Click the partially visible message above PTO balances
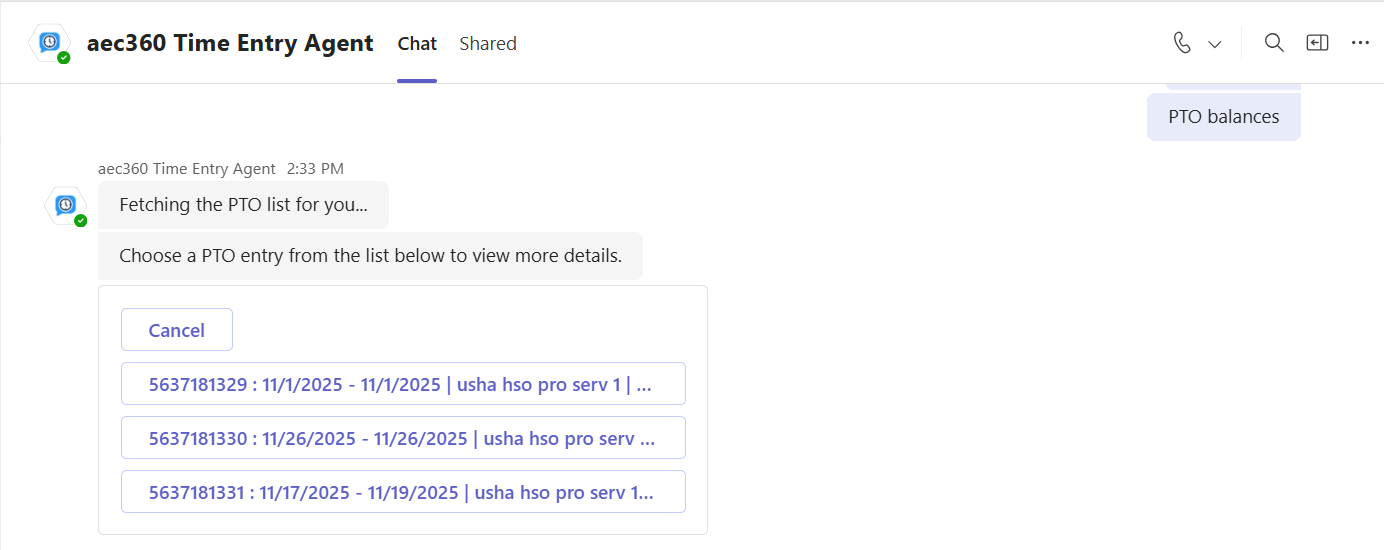The image size is (1384, 550). pyautogui.click(x=1233, y=87)
